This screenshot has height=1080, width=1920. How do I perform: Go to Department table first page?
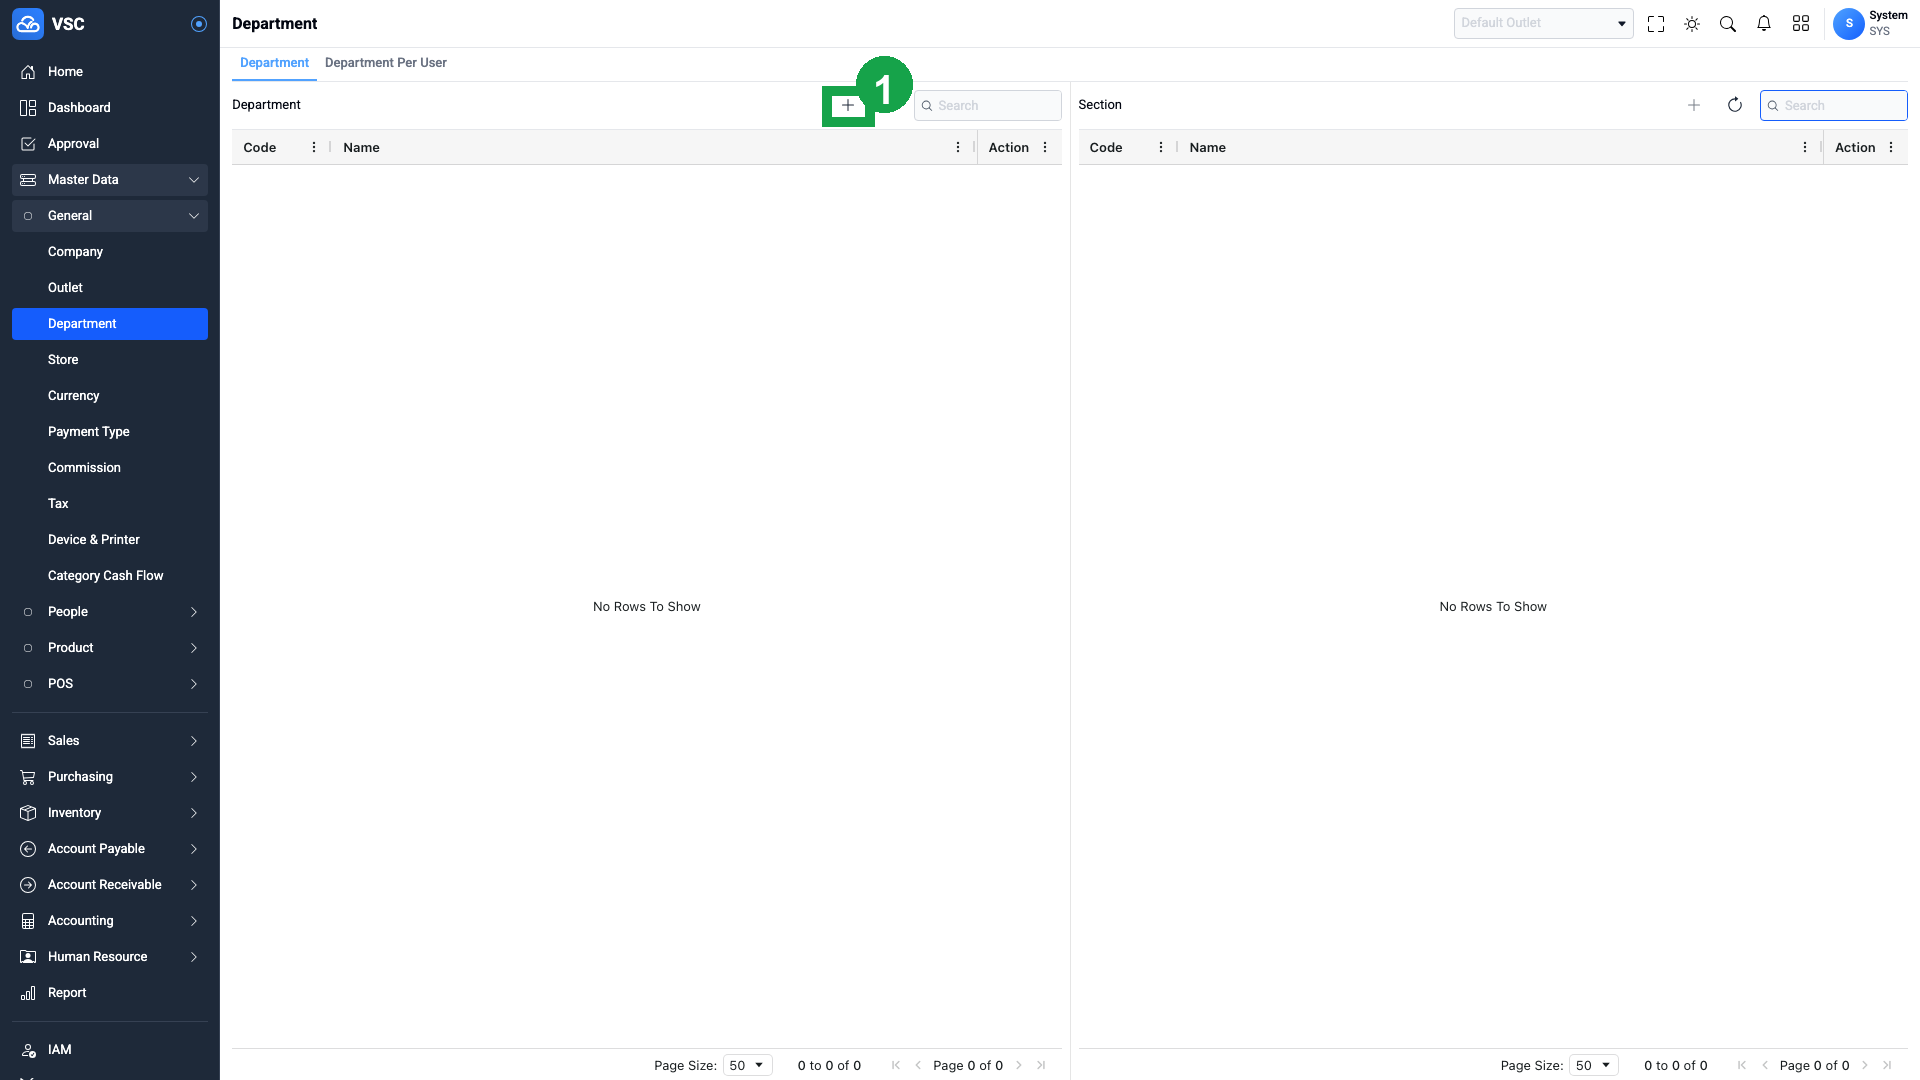pos(896,1066)
